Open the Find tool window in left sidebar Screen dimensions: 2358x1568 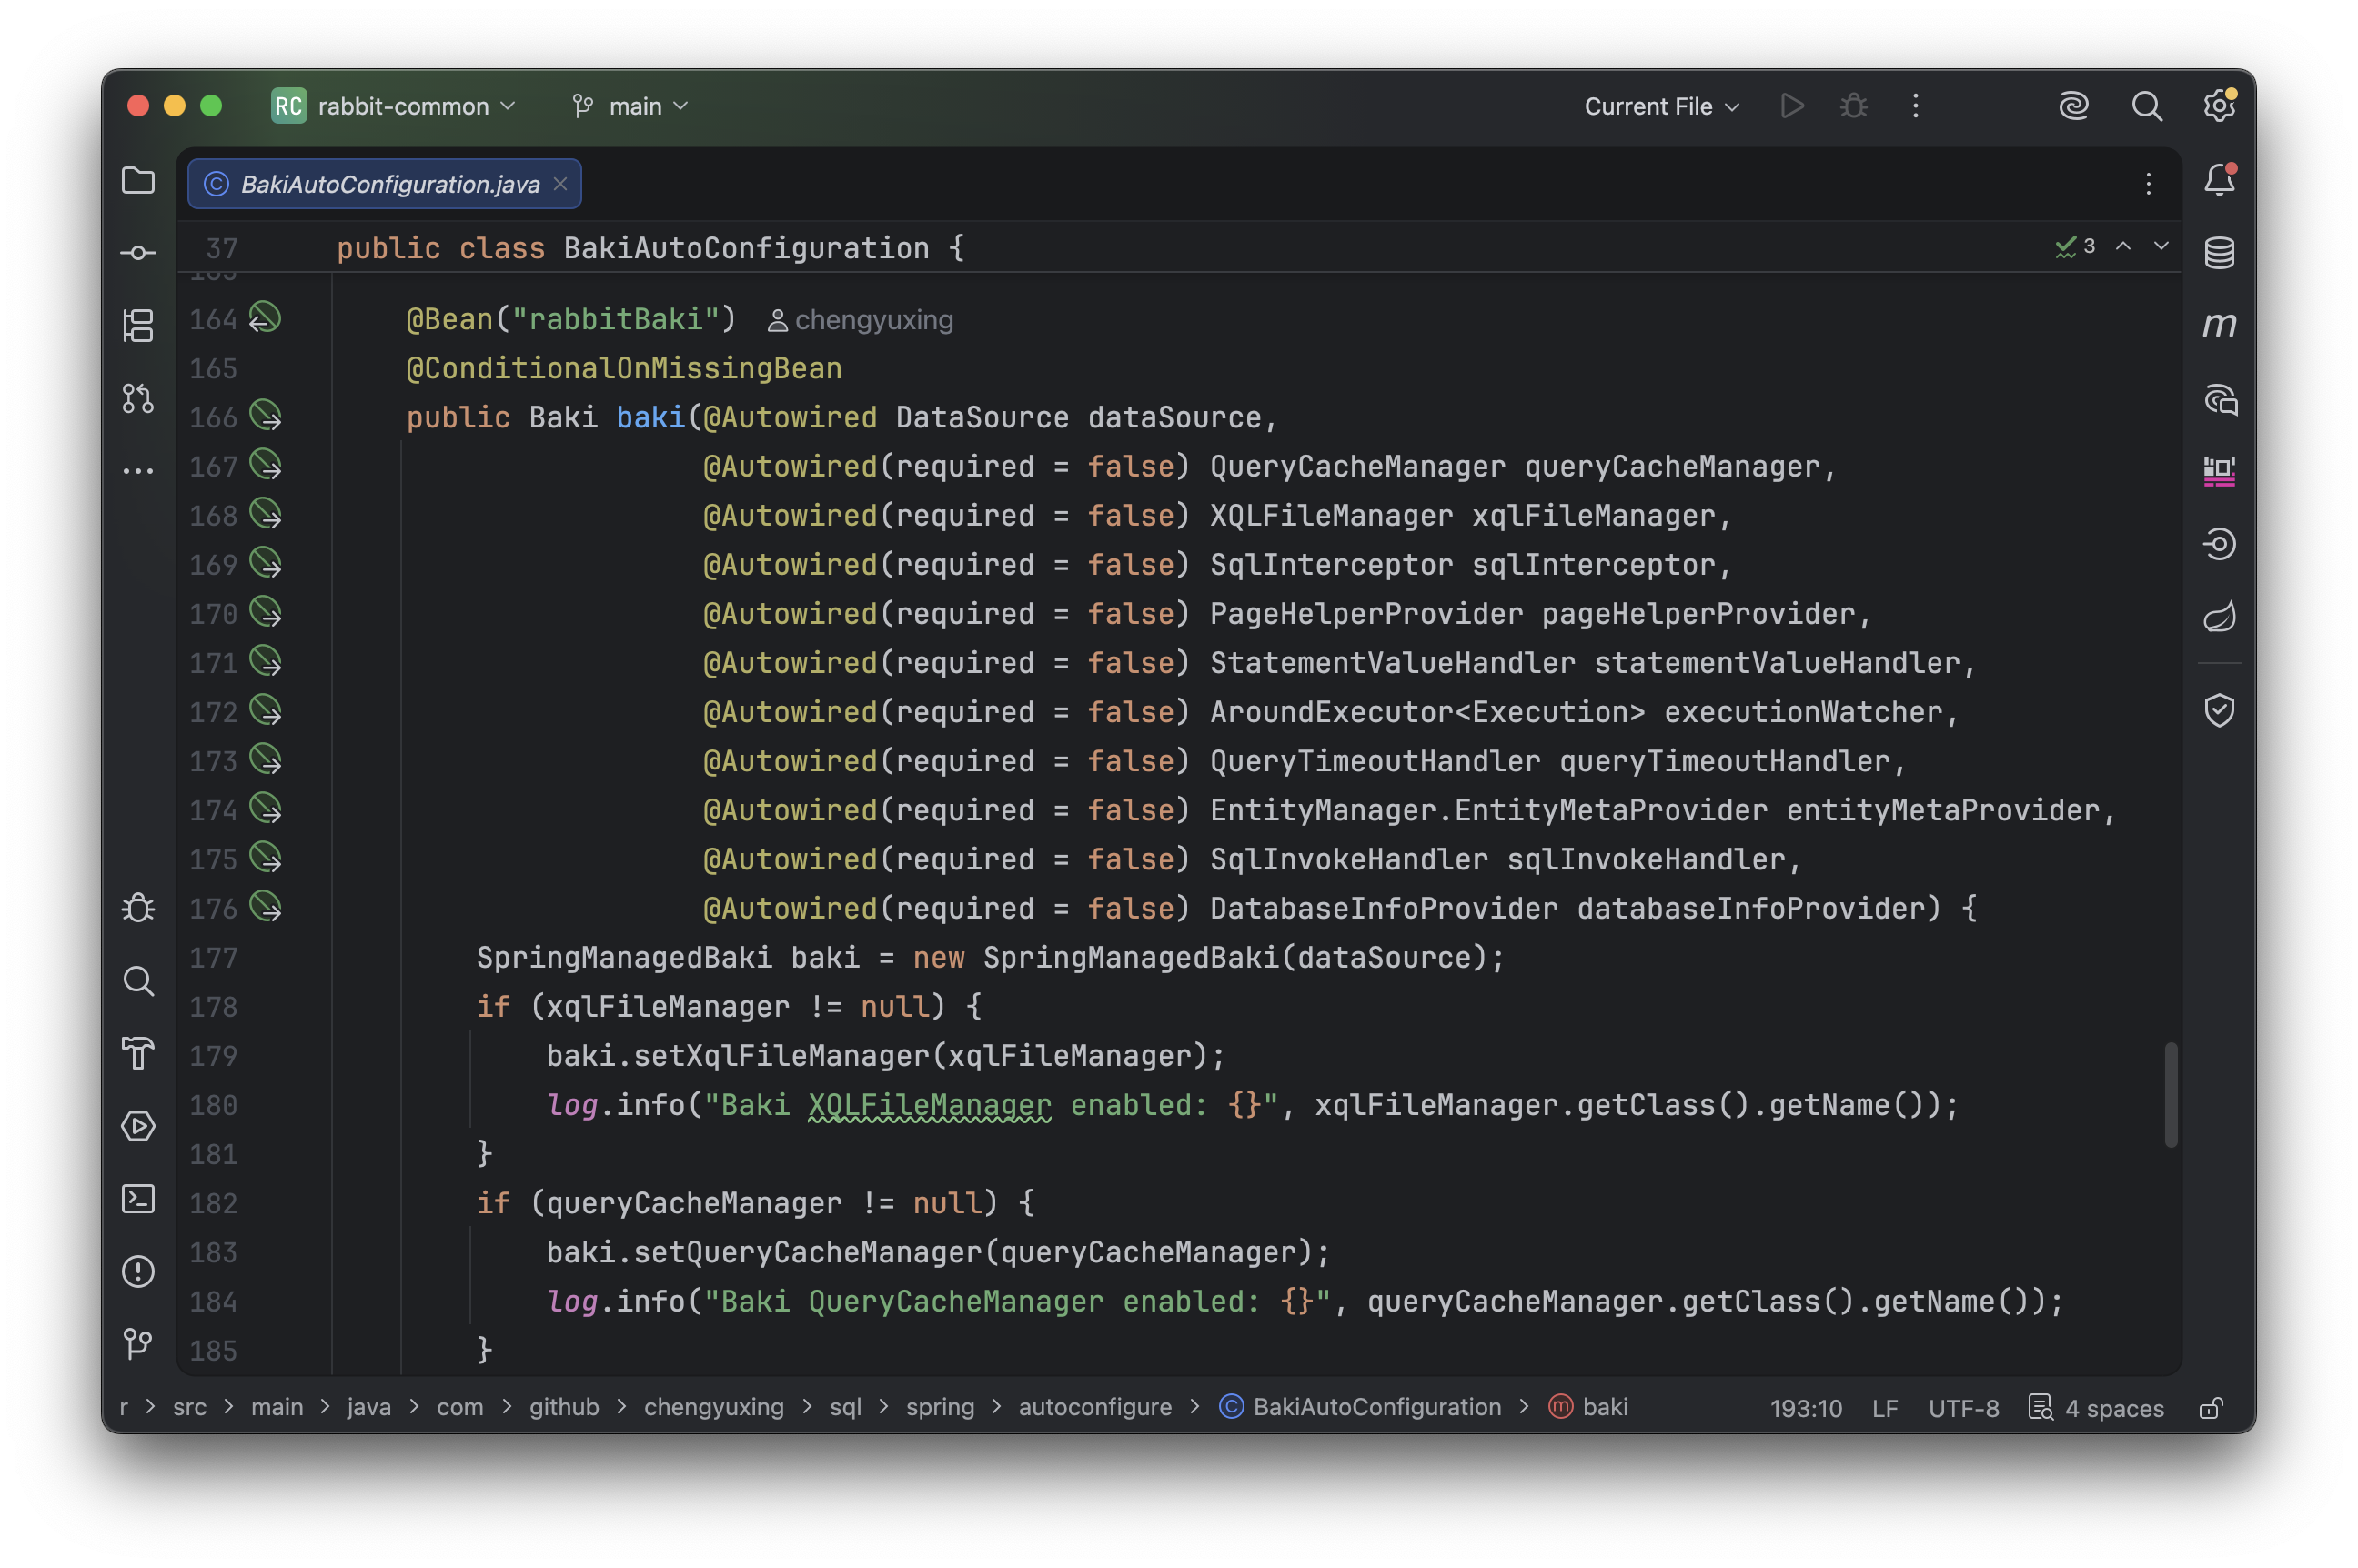(x=138, y=981)
